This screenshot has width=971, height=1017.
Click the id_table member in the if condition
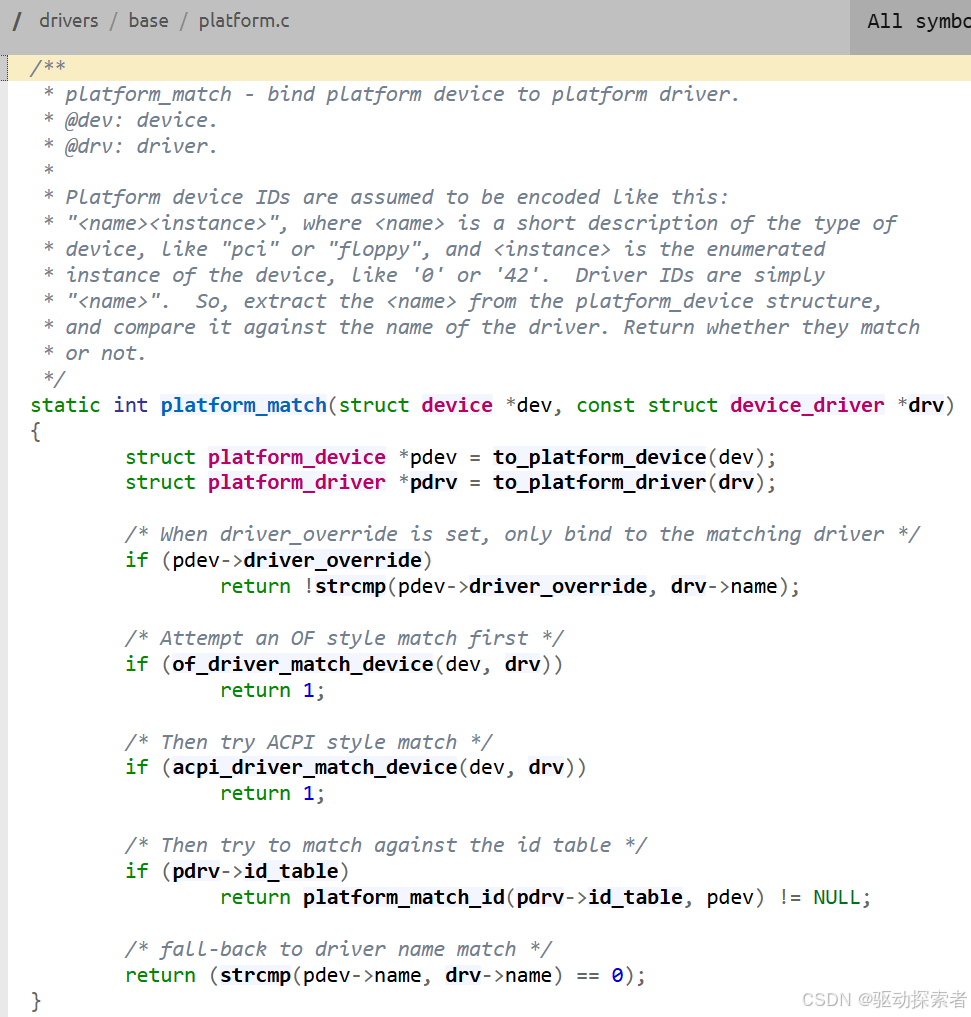292,871
